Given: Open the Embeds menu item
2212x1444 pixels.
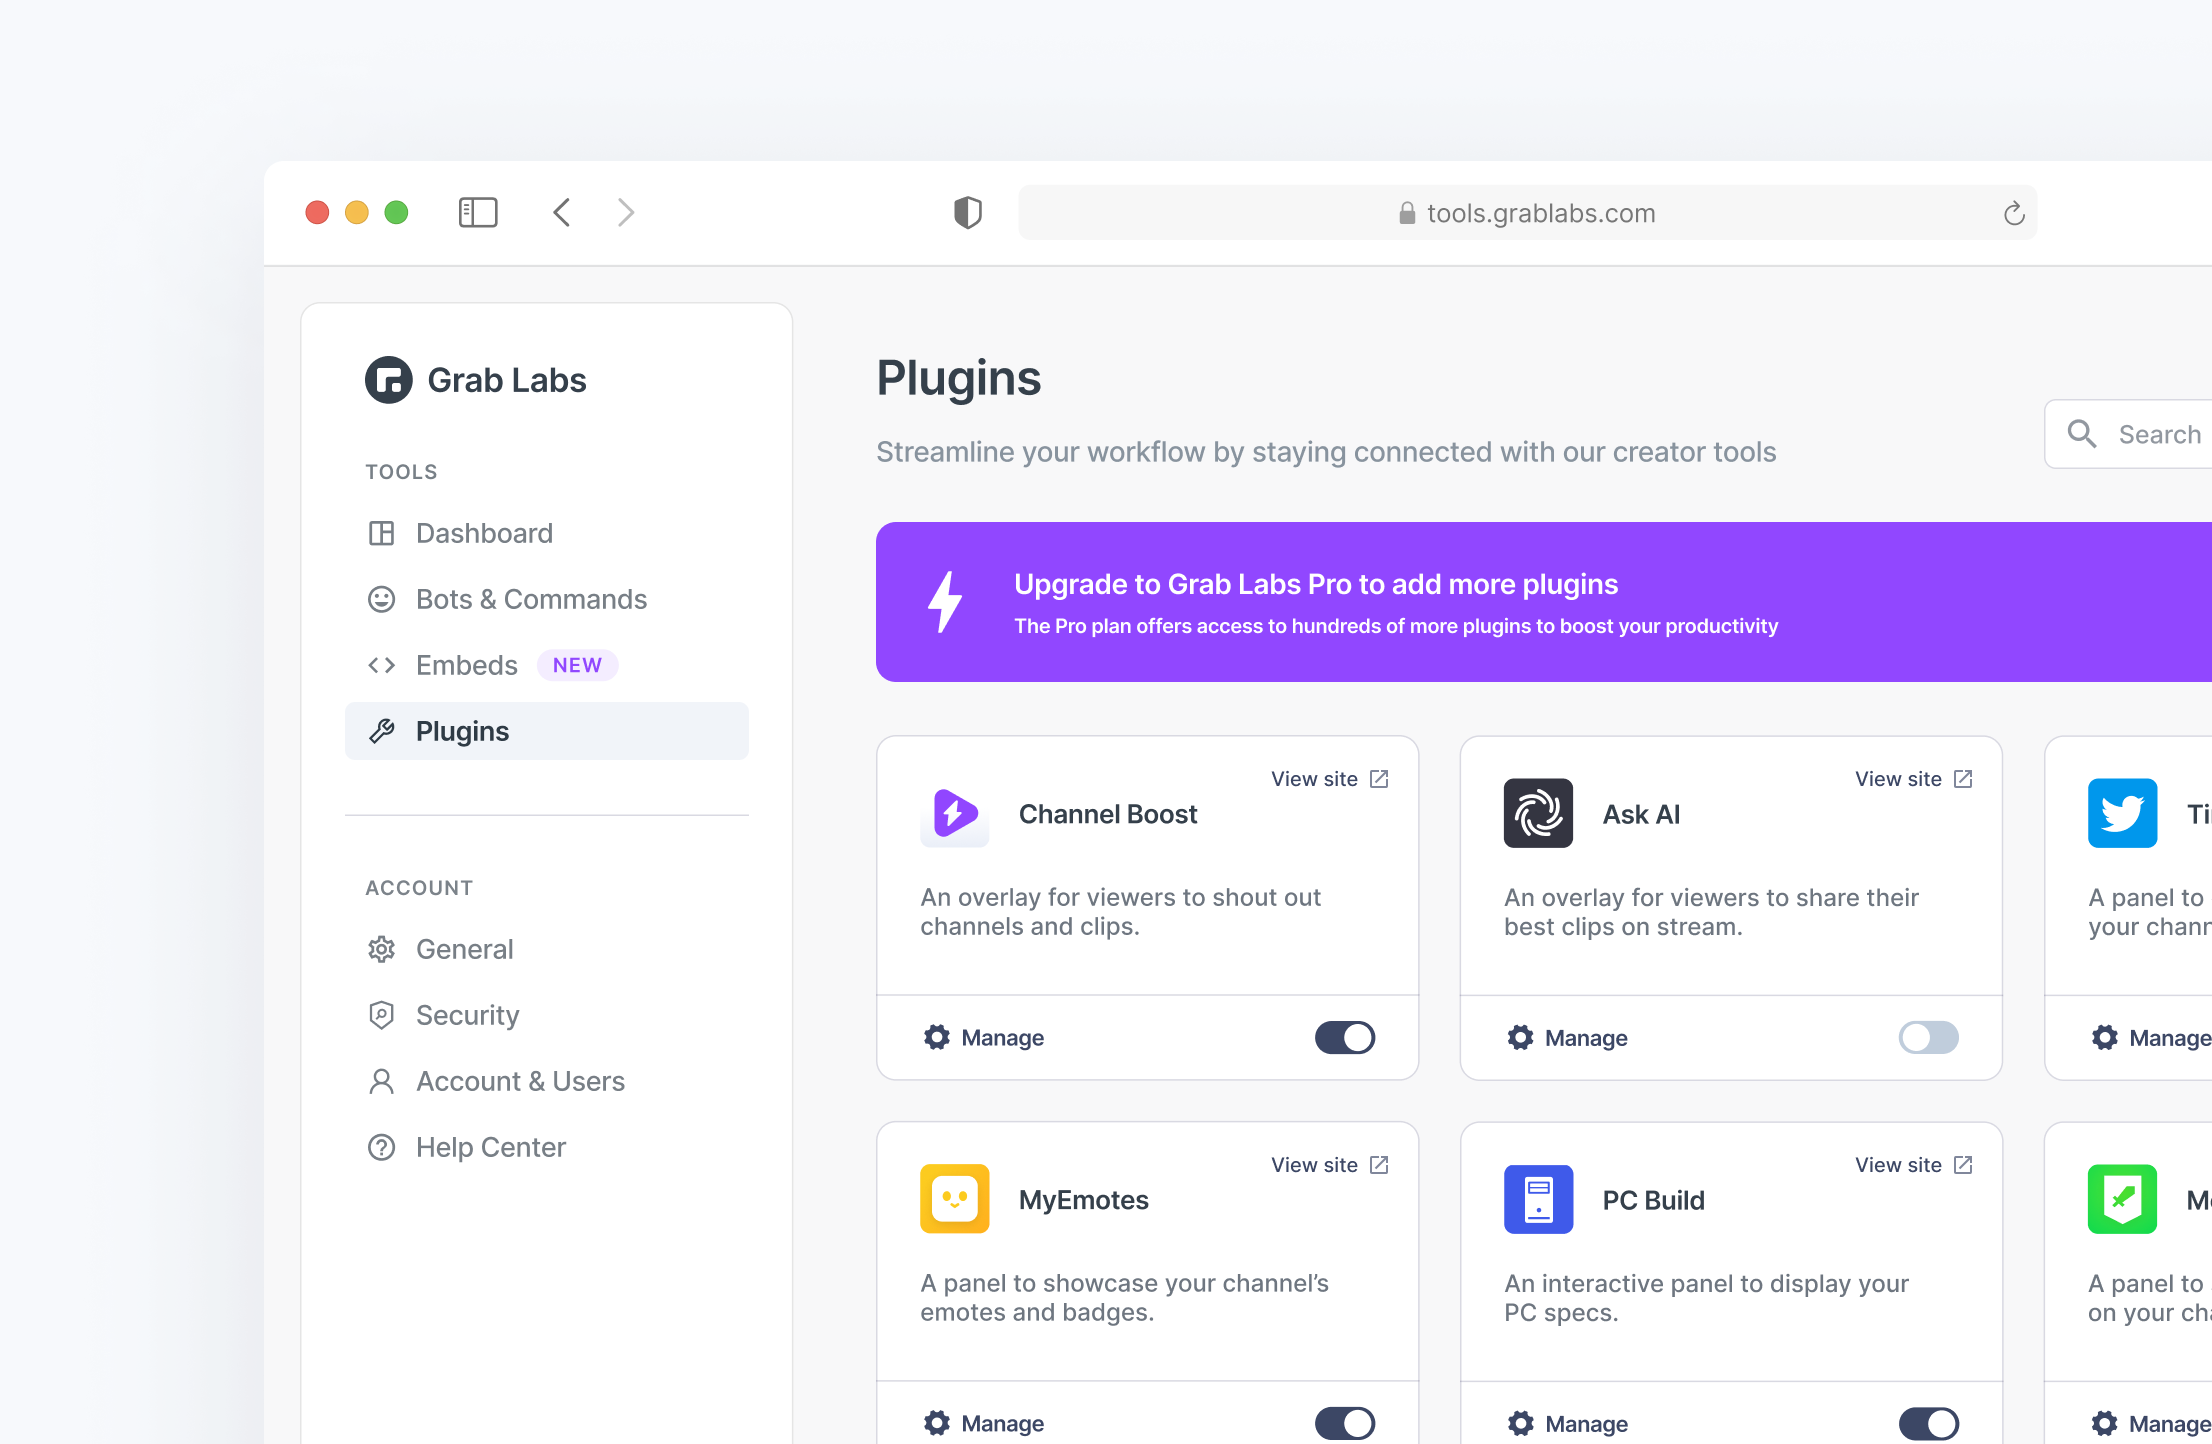Looking at the screenshot, I should point(467,665).
